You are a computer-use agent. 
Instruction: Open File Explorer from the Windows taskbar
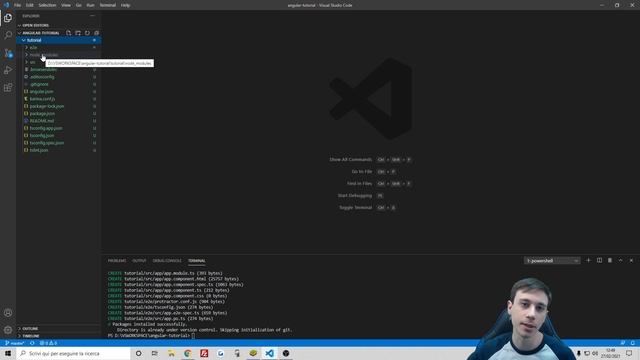point(171,353)
